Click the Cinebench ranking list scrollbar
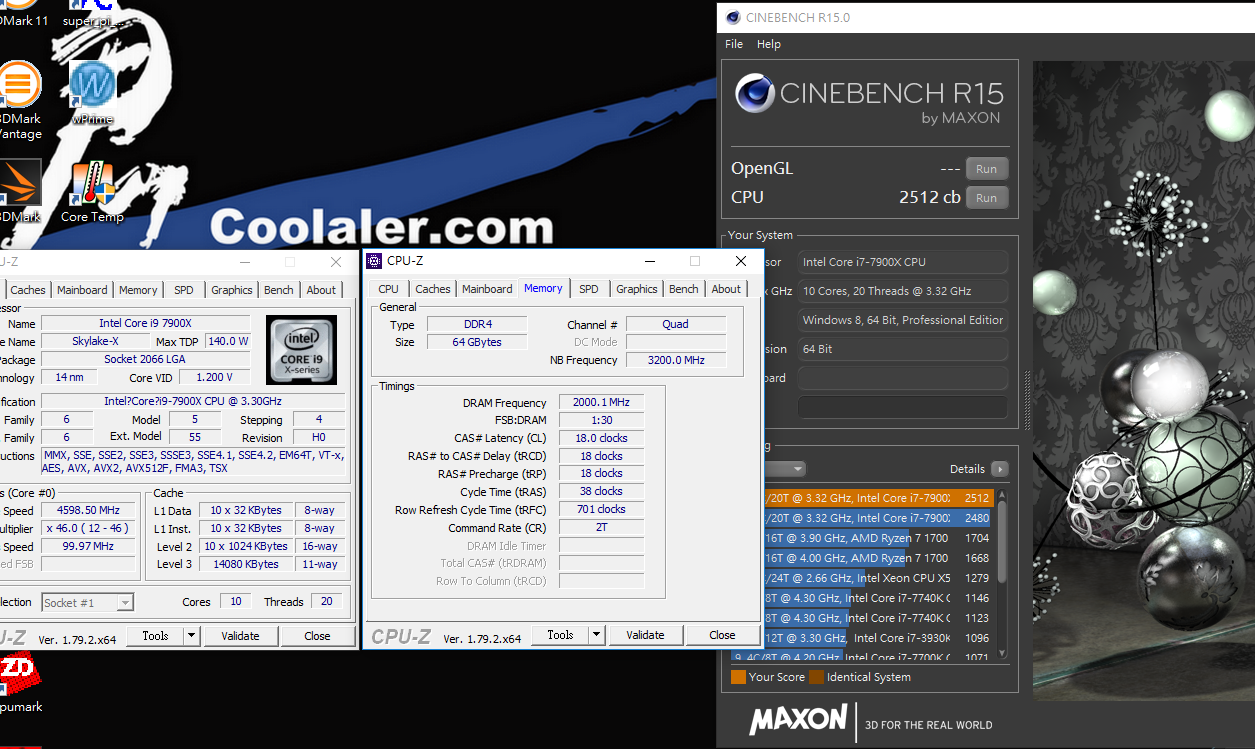1255x749 pixels. tap(1002, 575)
